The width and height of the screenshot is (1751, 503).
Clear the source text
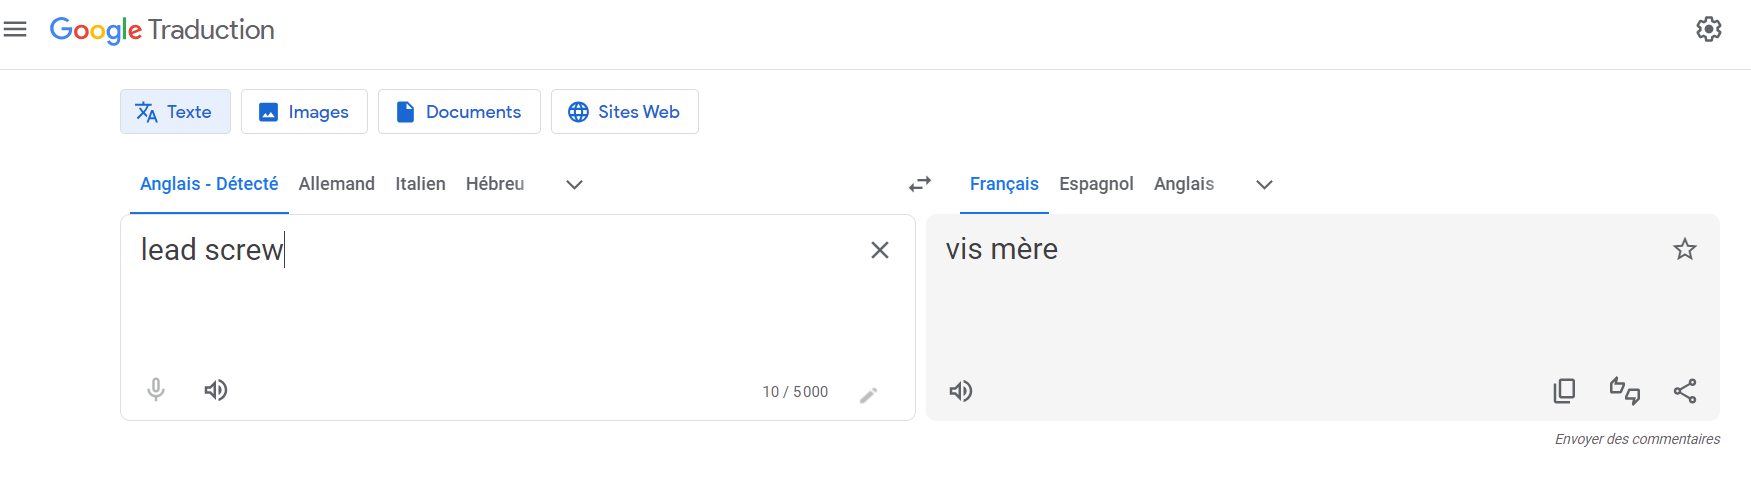coord(879,250)
